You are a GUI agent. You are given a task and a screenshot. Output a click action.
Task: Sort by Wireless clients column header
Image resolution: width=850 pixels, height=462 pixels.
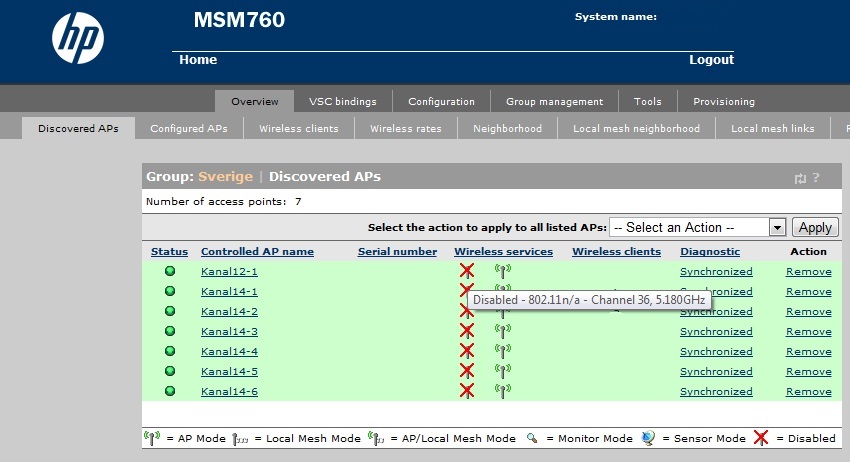click(616, 252)
